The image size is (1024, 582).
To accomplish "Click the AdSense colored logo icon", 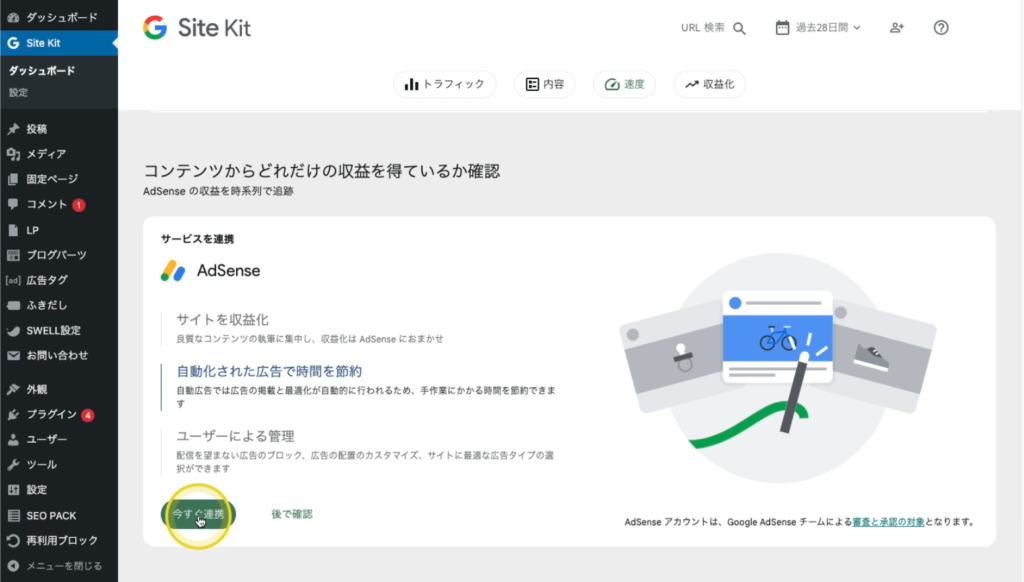I will tap(174, 270).
